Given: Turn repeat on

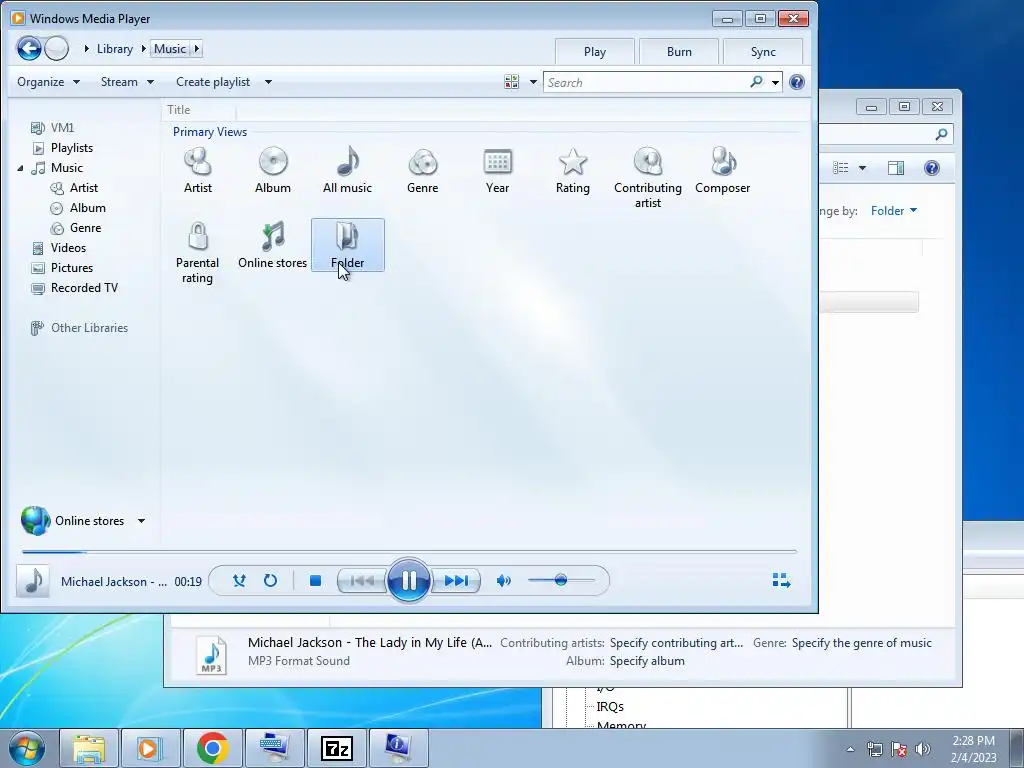Looking at the screenshot, I should 270,581.
